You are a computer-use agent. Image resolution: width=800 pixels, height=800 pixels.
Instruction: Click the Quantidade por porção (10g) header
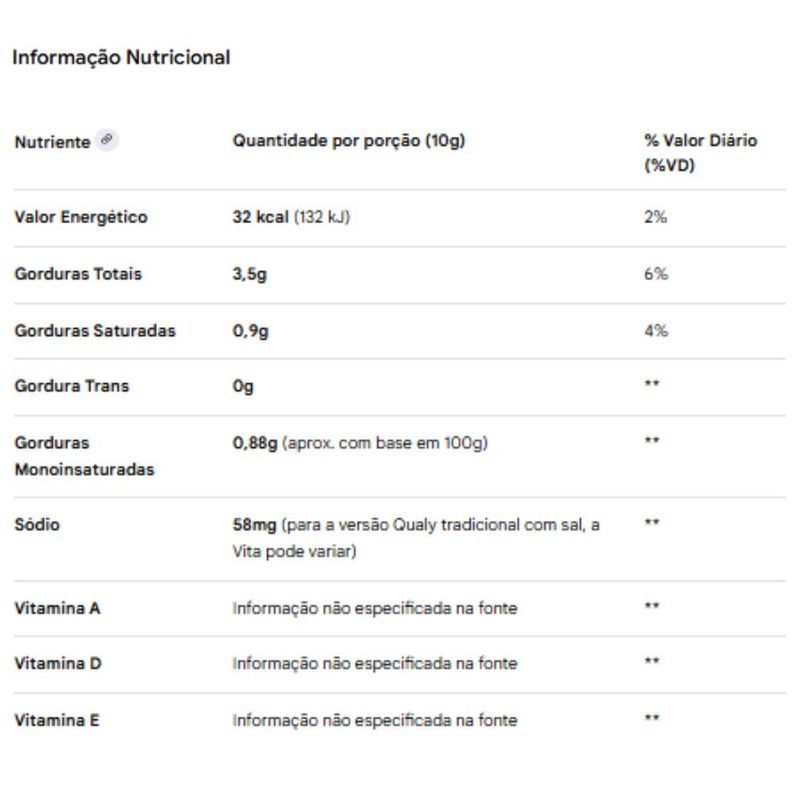tap(349, 141)
